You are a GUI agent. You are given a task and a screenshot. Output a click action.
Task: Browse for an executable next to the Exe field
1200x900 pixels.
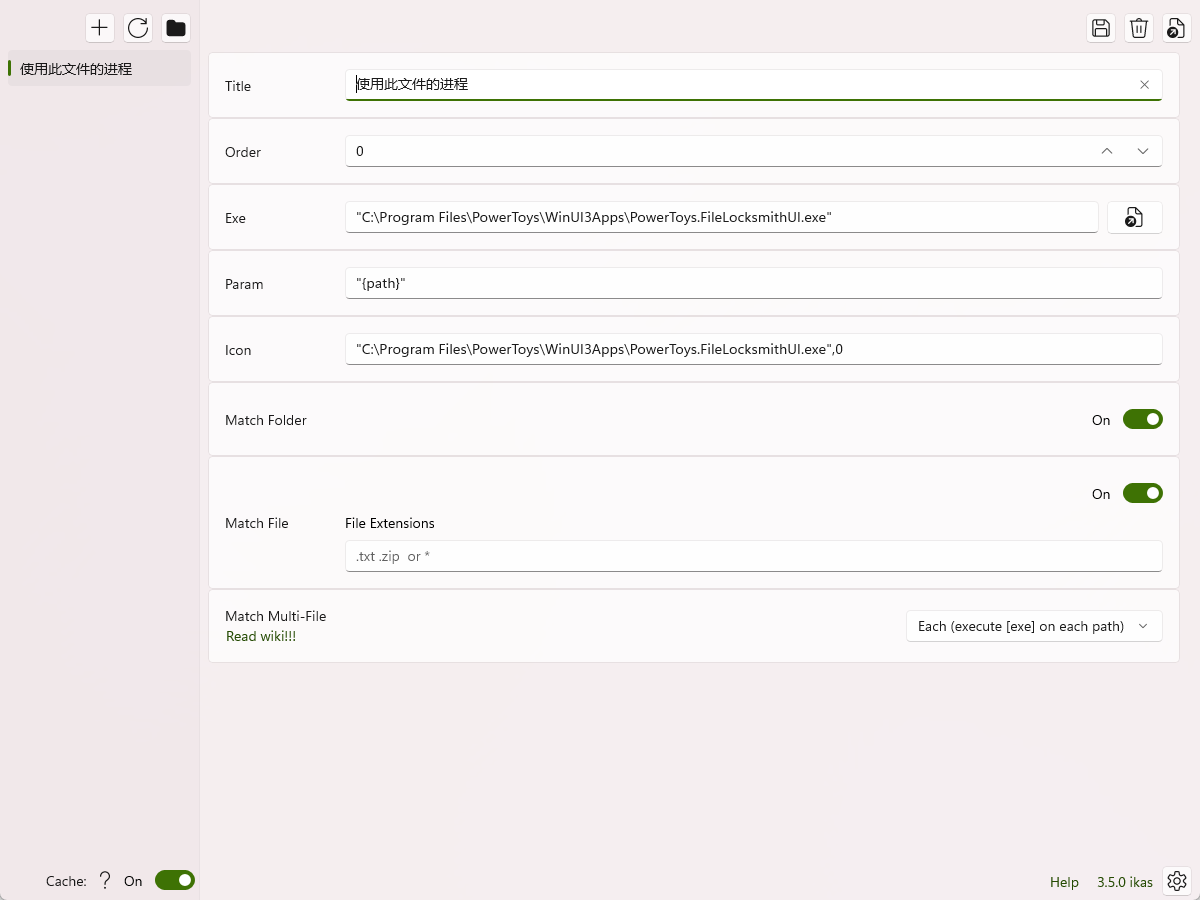coord(1134,217)
